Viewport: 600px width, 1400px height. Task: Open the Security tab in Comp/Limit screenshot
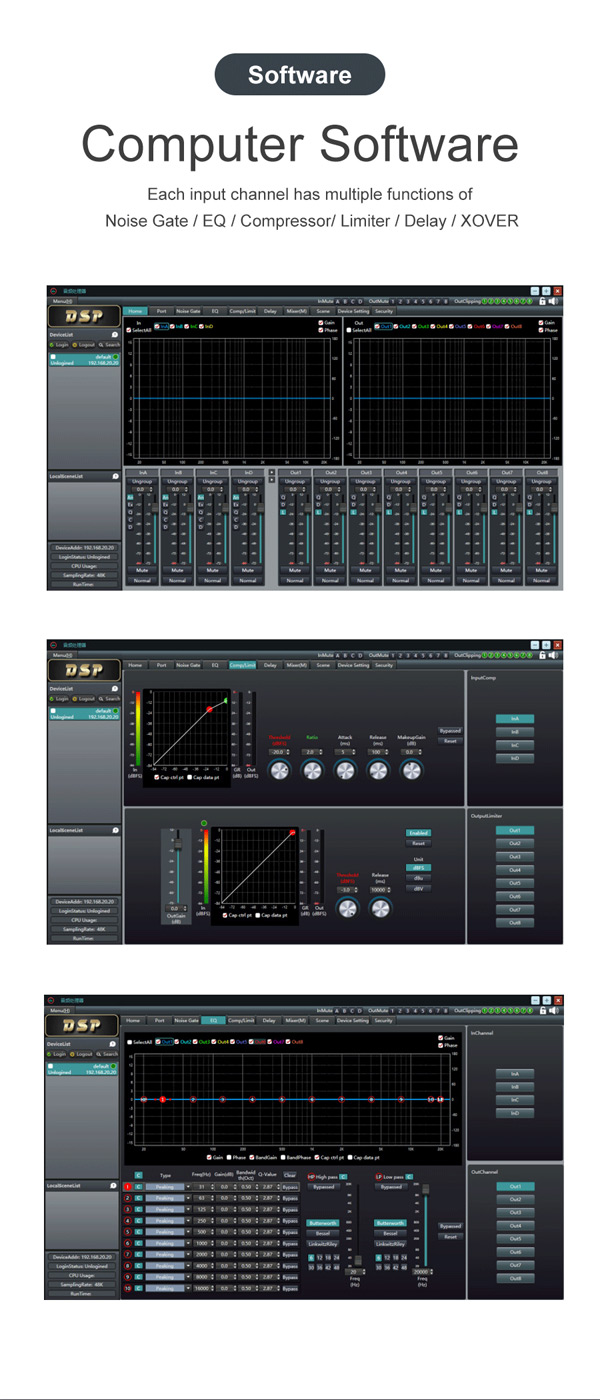coord(384,665)
